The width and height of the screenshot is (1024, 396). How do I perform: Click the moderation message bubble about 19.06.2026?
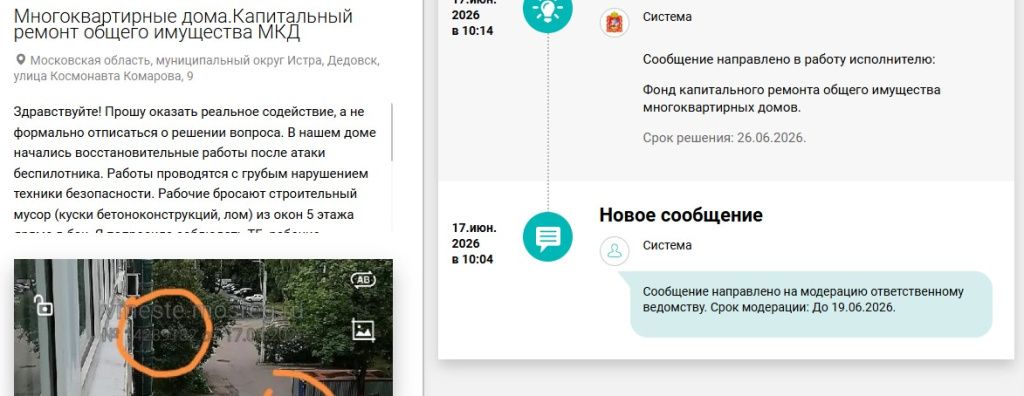click(810, 304)
